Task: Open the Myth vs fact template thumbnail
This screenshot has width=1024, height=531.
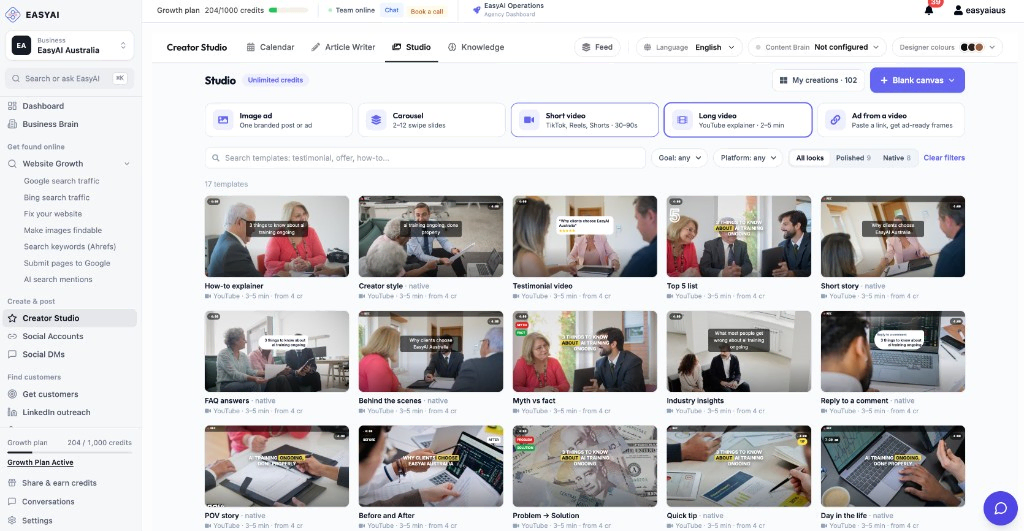Action: point(584,351)
